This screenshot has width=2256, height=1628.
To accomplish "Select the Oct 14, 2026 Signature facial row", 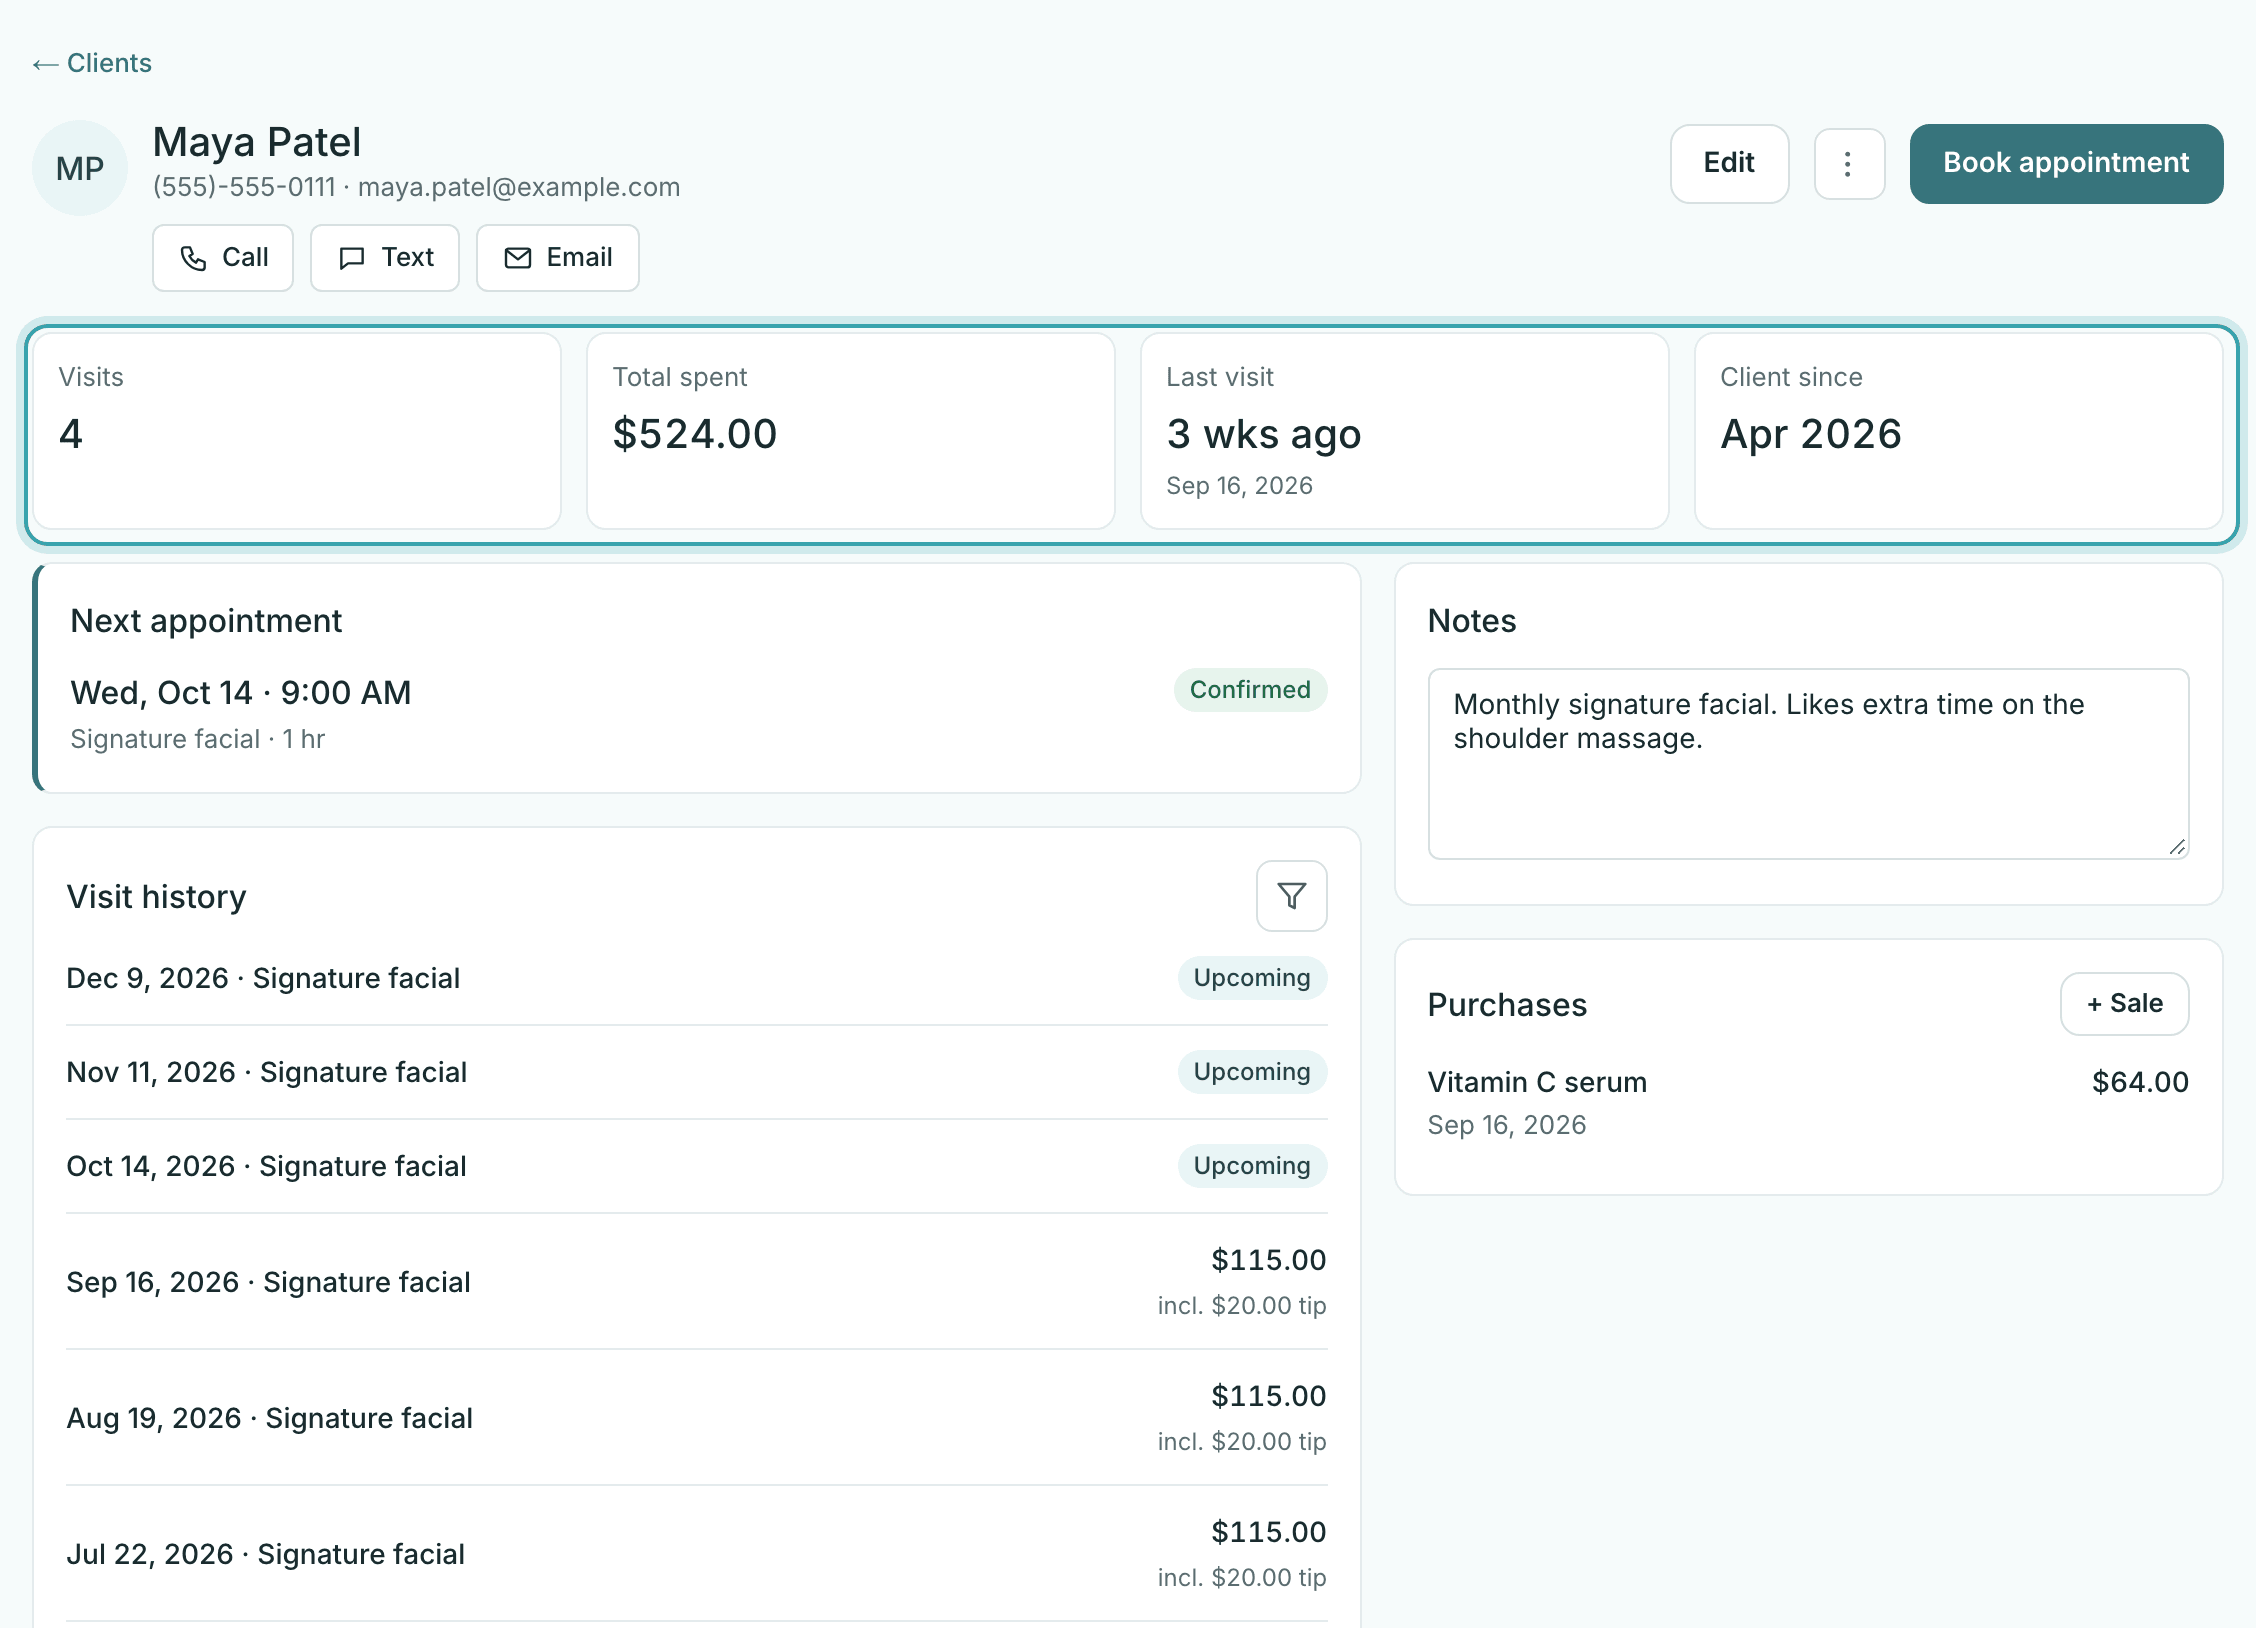I will point(696,1166).
